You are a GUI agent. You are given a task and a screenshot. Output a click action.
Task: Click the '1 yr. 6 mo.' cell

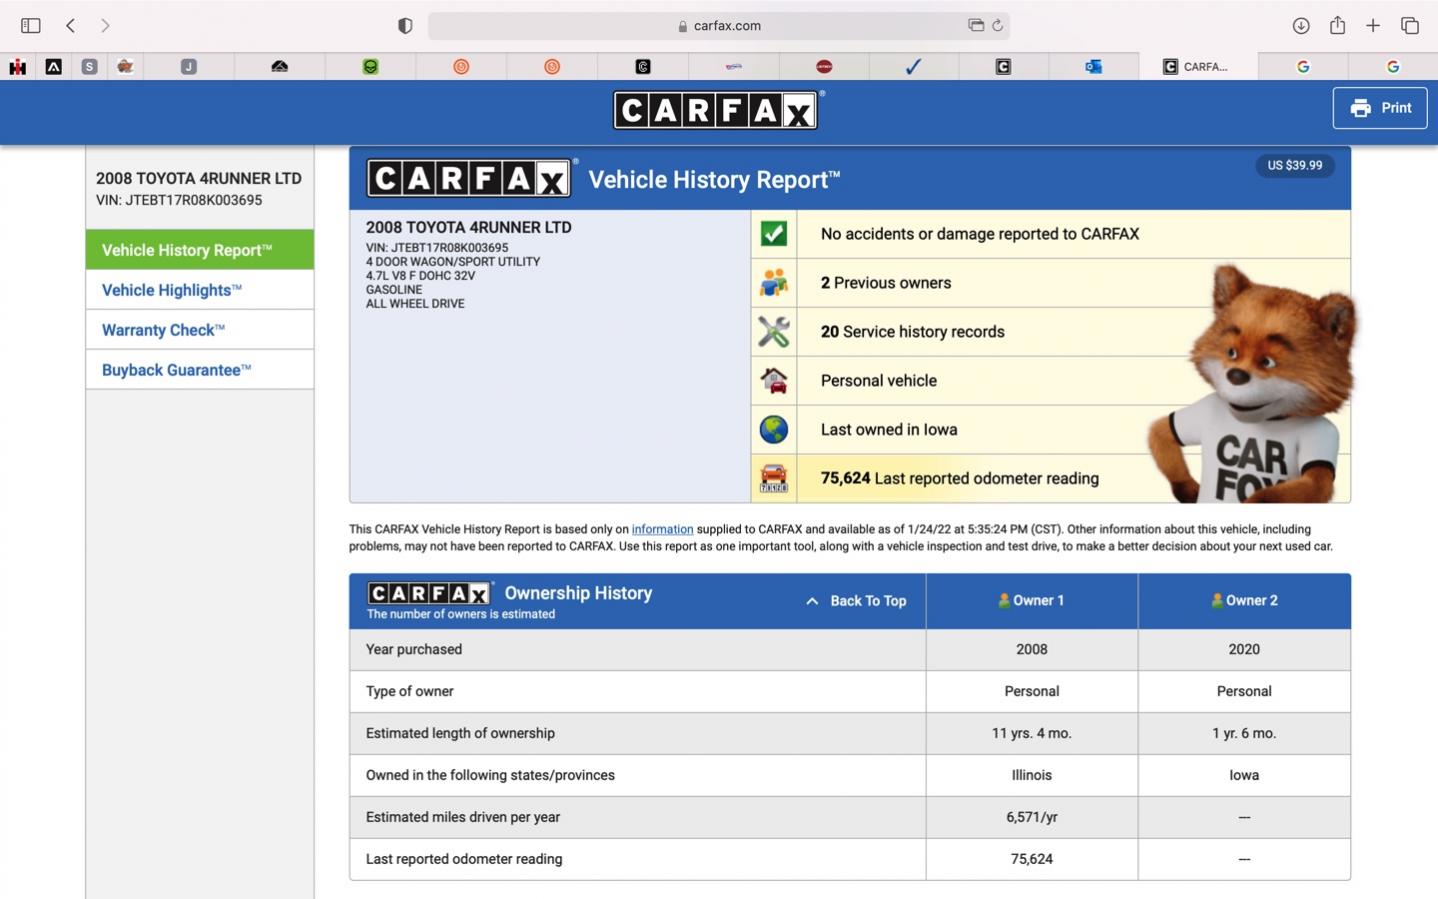[1244, 734]
